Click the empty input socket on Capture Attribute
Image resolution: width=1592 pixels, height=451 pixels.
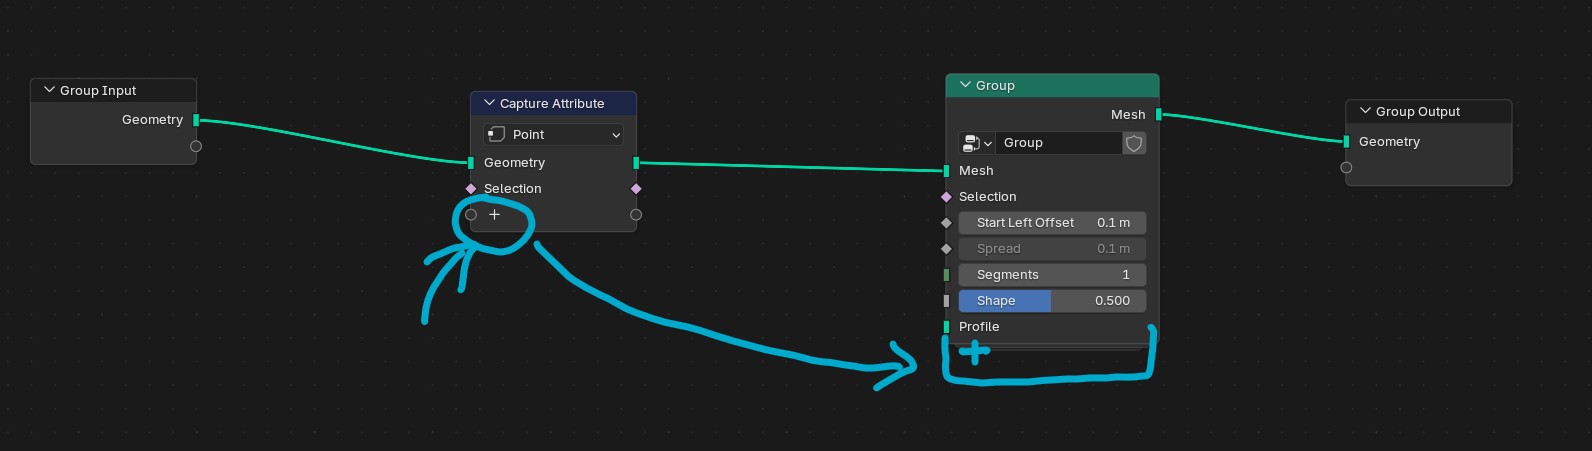[471, 215]
